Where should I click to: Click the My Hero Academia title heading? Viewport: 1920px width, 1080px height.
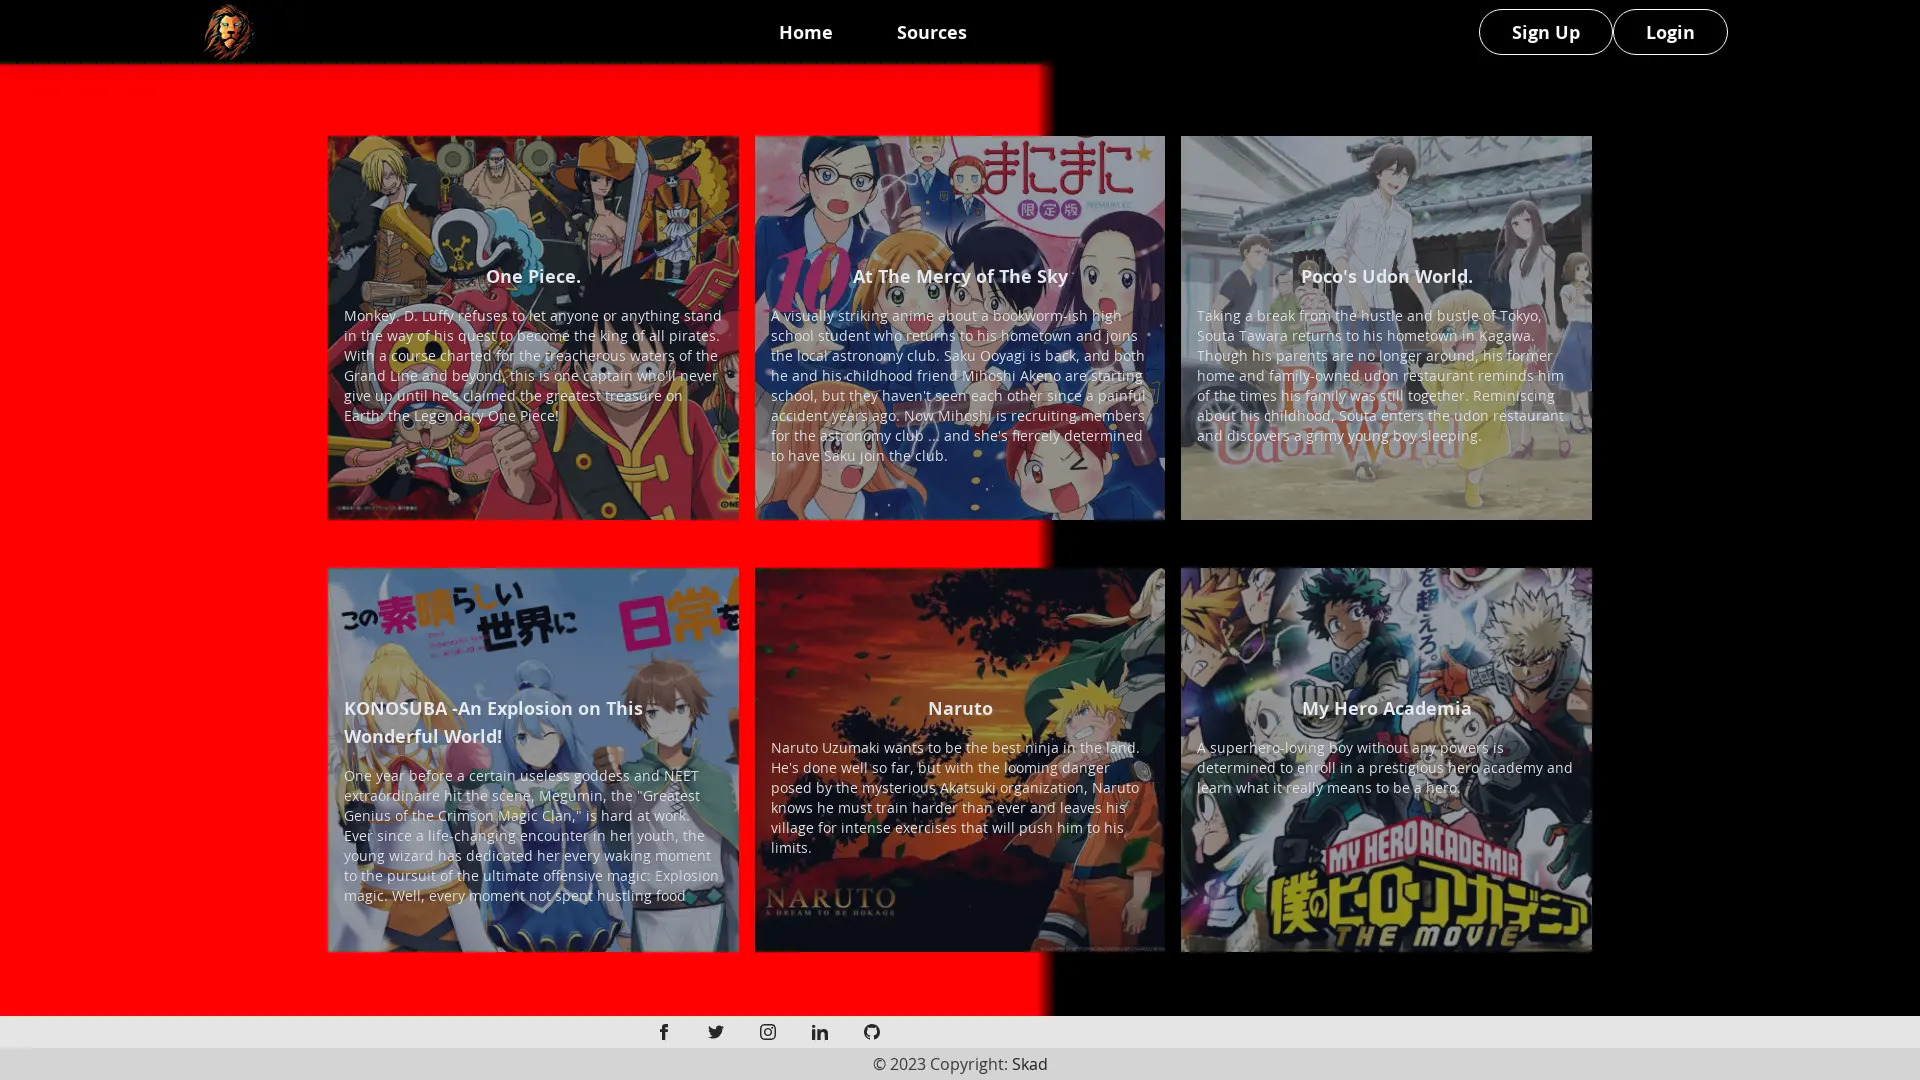pos(1386,708)
